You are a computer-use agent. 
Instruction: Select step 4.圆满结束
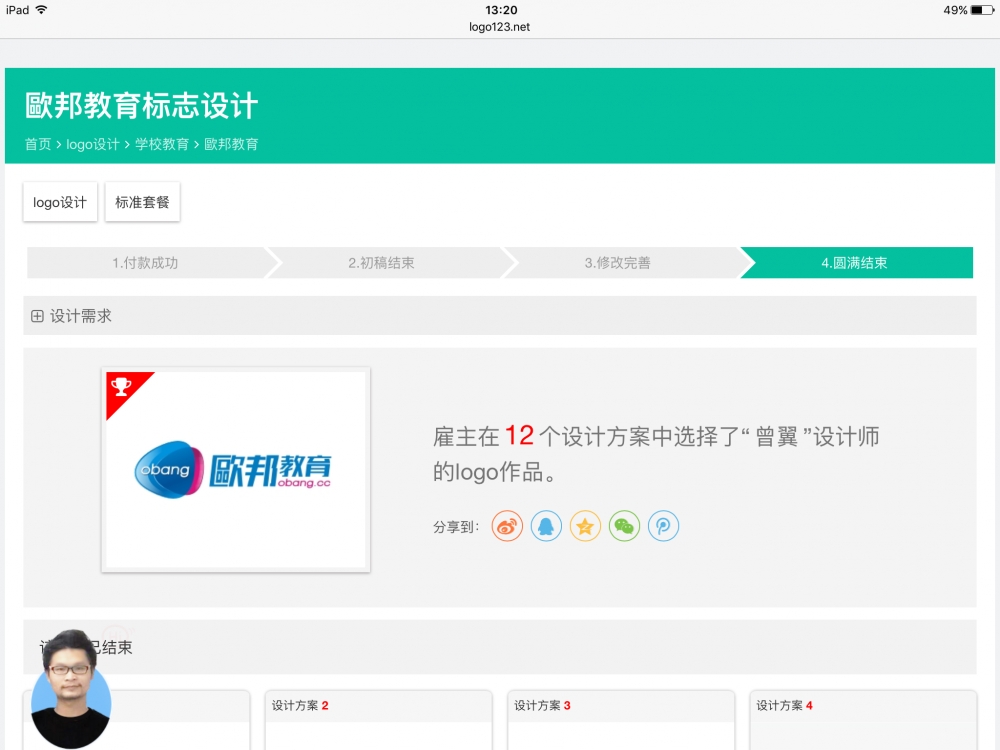[x=854, y=263]
